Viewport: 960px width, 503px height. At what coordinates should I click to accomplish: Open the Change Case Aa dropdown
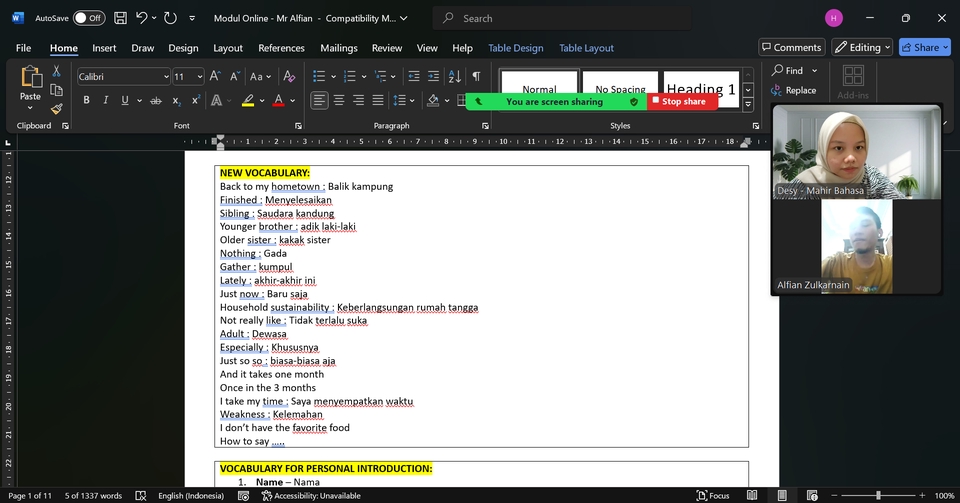(x=260, y=76)
